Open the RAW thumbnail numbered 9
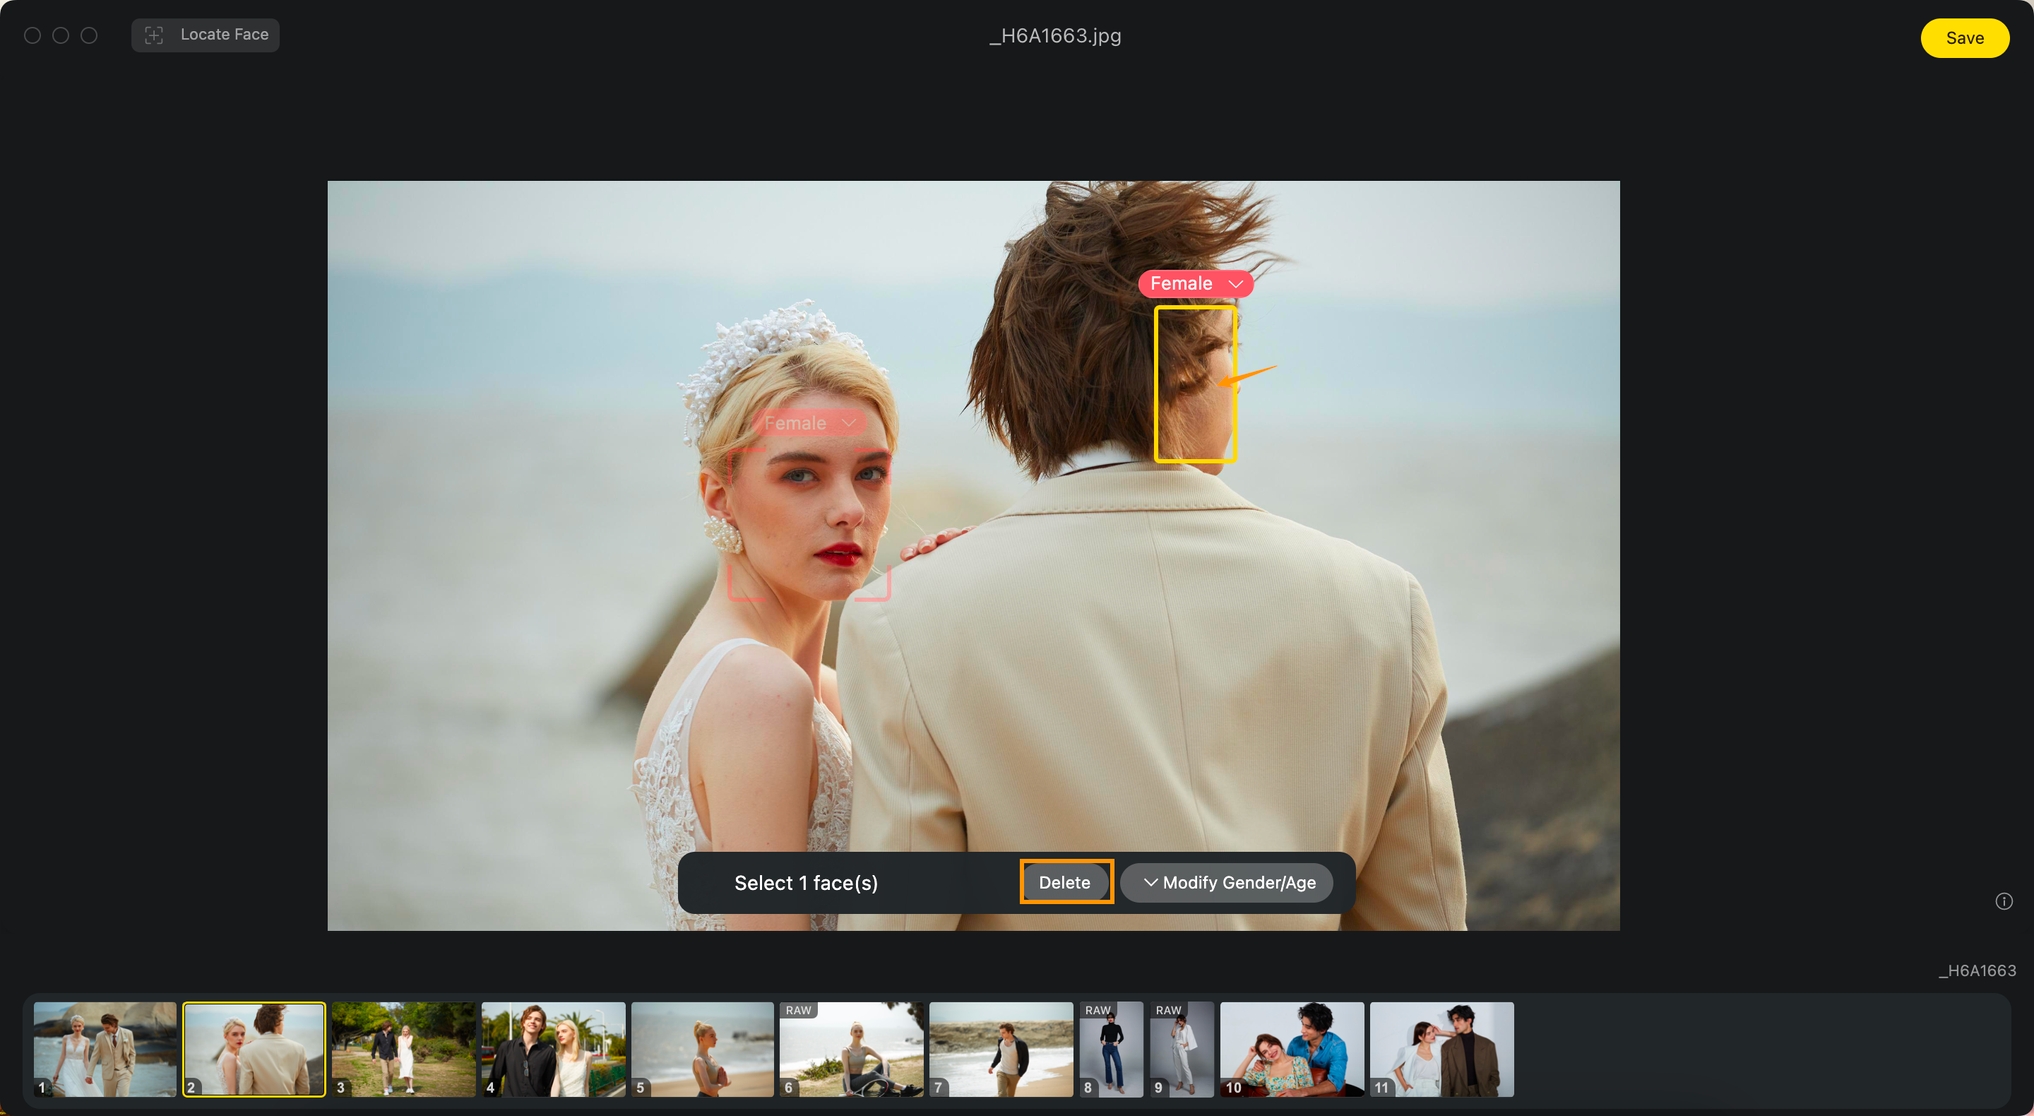The height and width of the screenshot is (1116, 2034). 1181,1049
